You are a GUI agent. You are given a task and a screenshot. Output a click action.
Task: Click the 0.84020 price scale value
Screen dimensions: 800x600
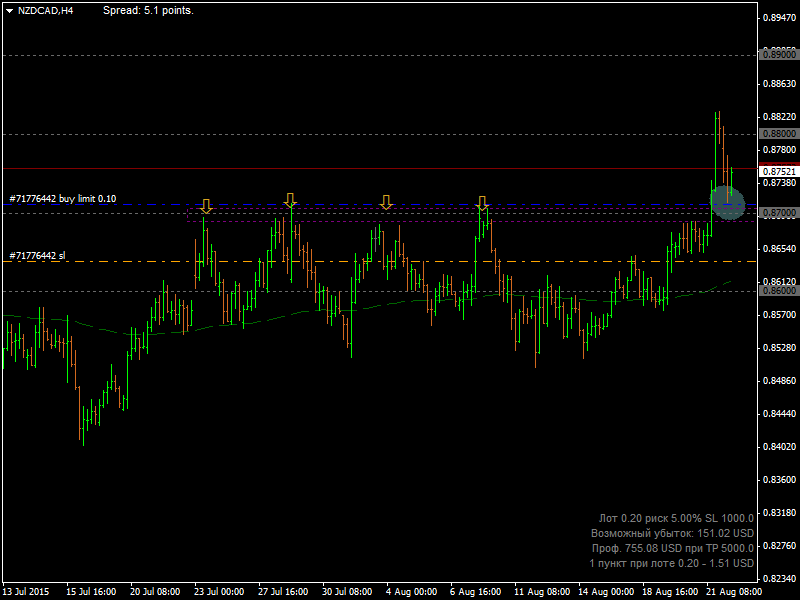779,447
